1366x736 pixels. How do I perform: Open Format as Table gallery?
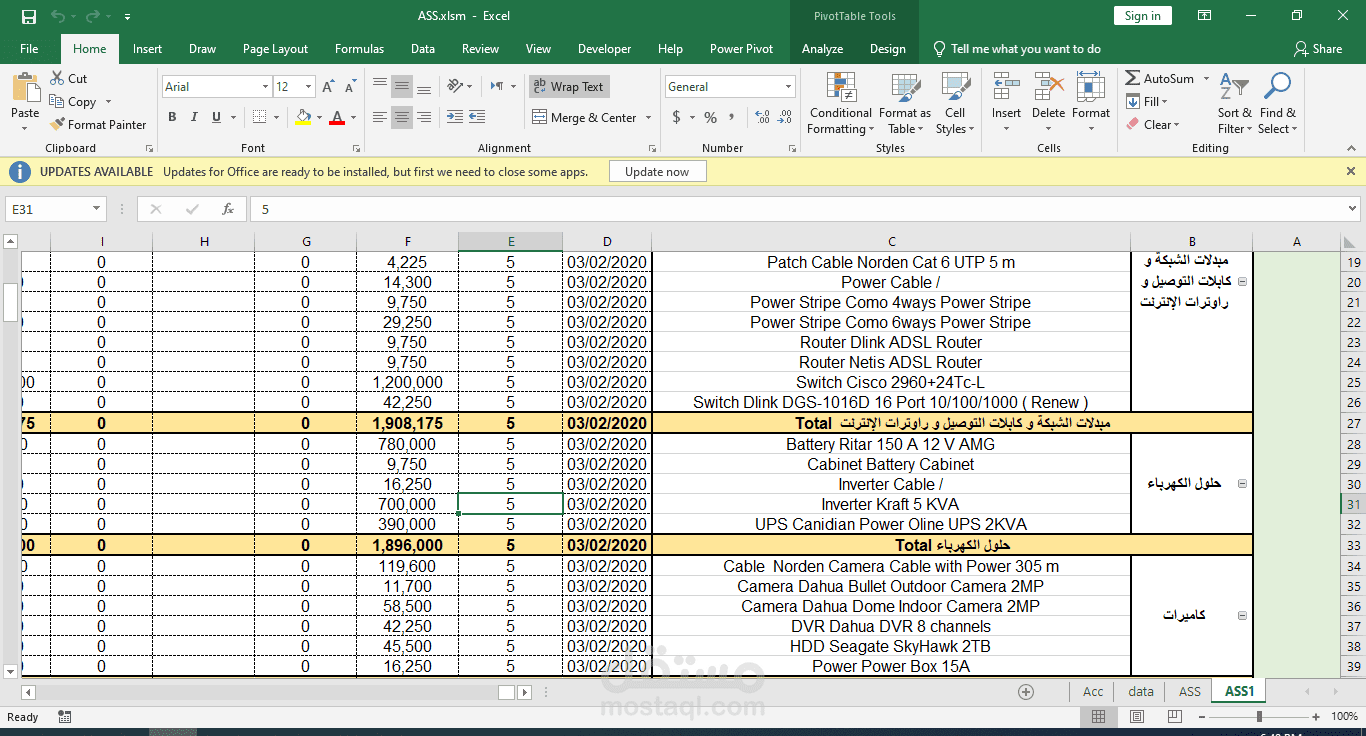point(905,104)
